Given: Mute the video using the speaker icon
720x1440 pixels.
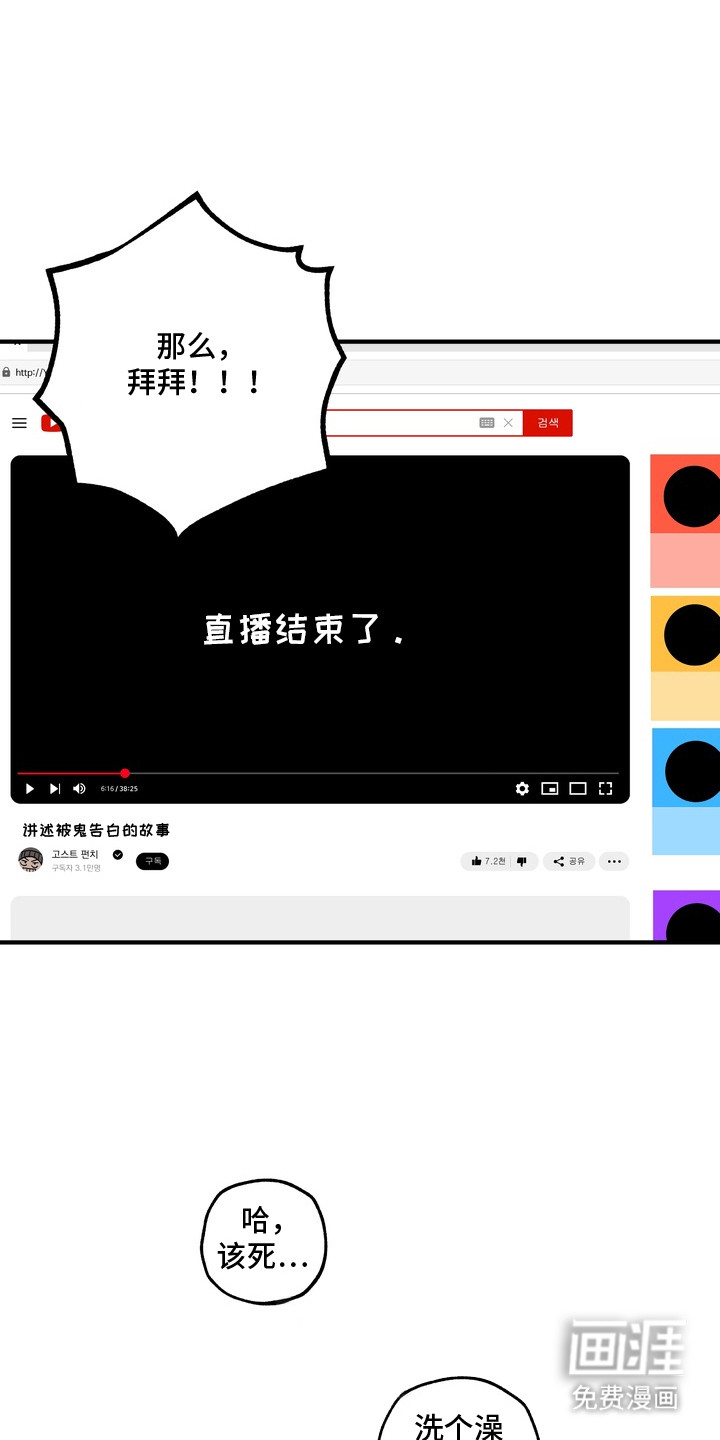Looking at the screenshot, I should (79, 789).
